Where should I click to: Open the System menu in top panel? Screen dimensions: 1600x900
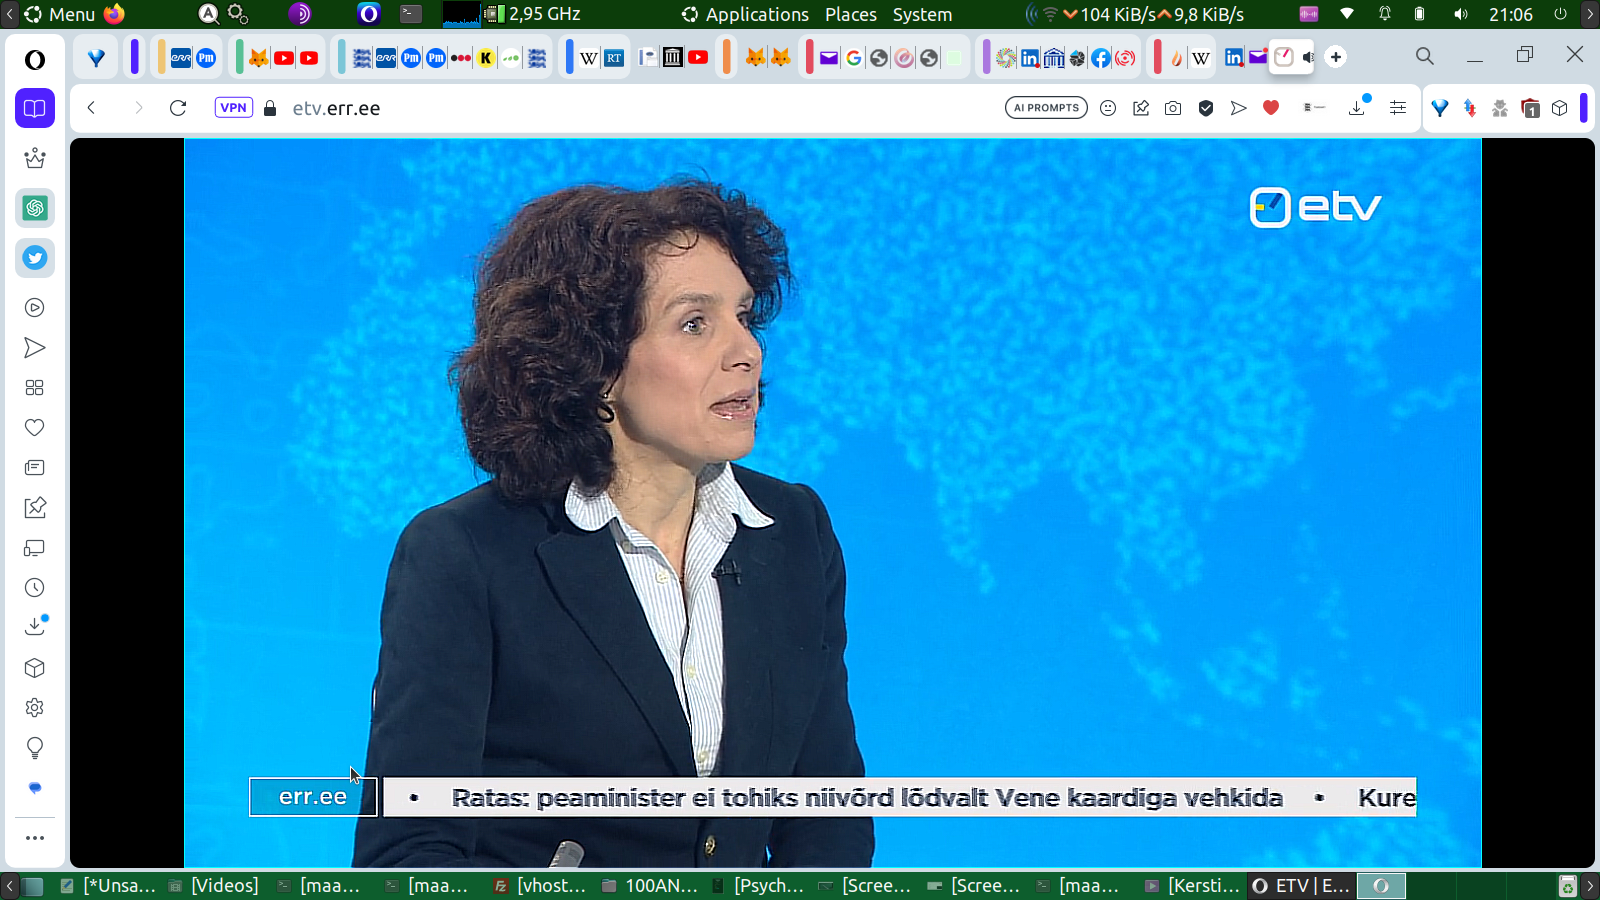coord(922,14)
